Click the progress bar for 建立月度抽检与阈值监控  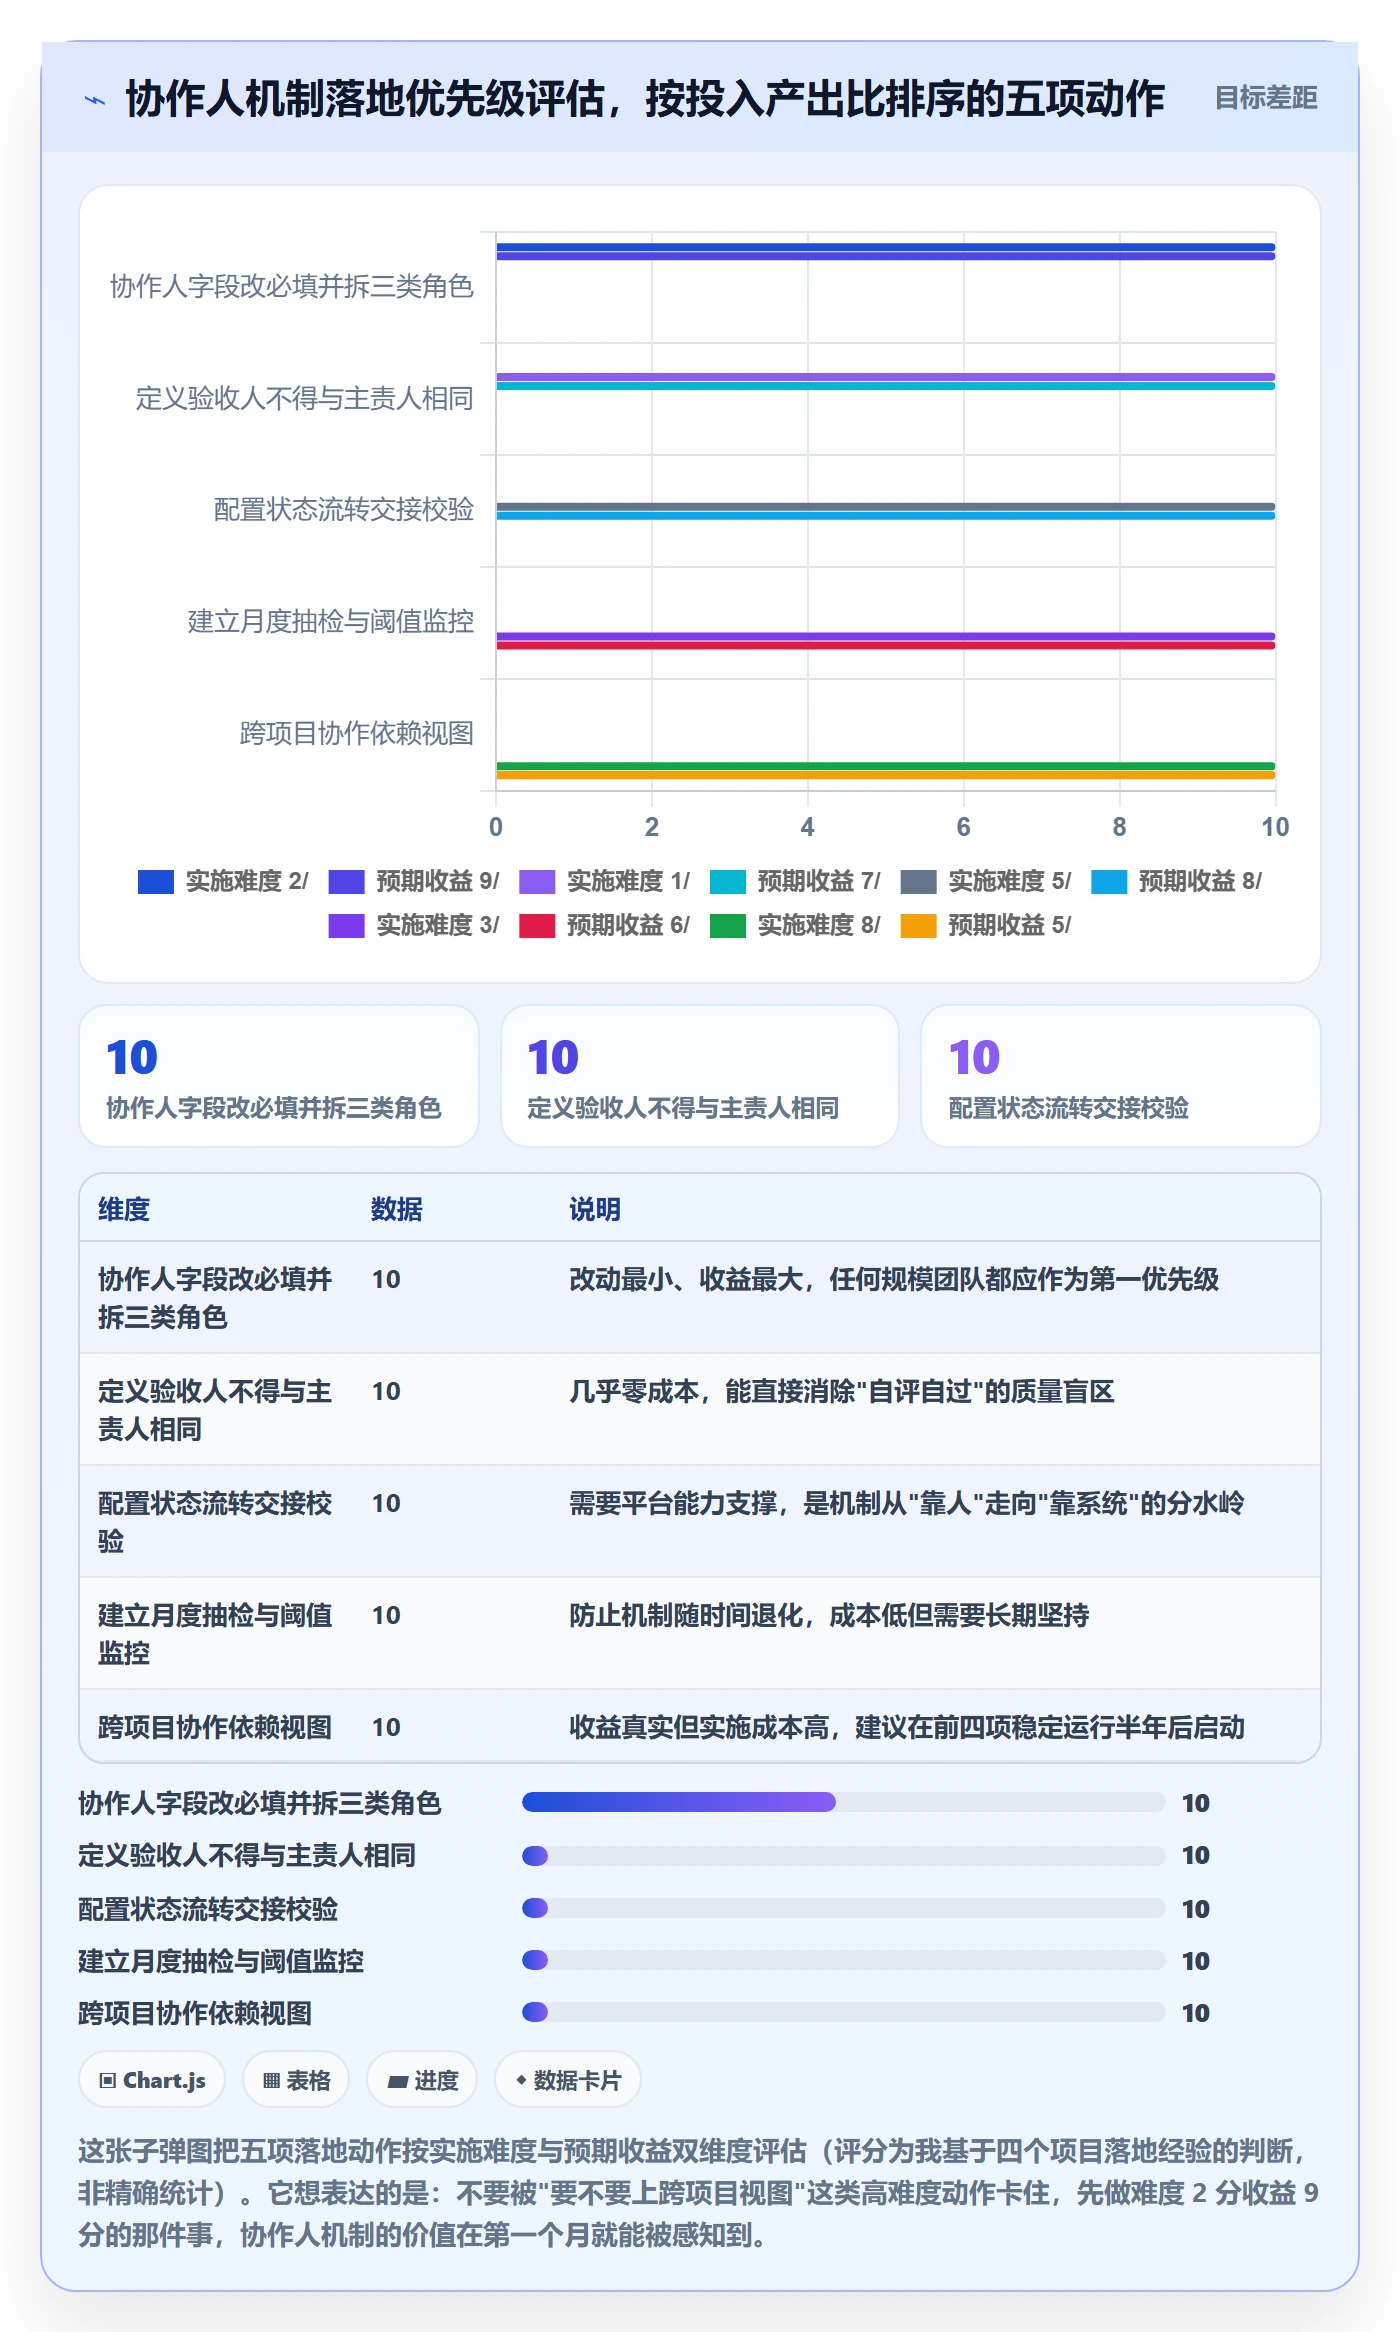(x=844, y=1960)
